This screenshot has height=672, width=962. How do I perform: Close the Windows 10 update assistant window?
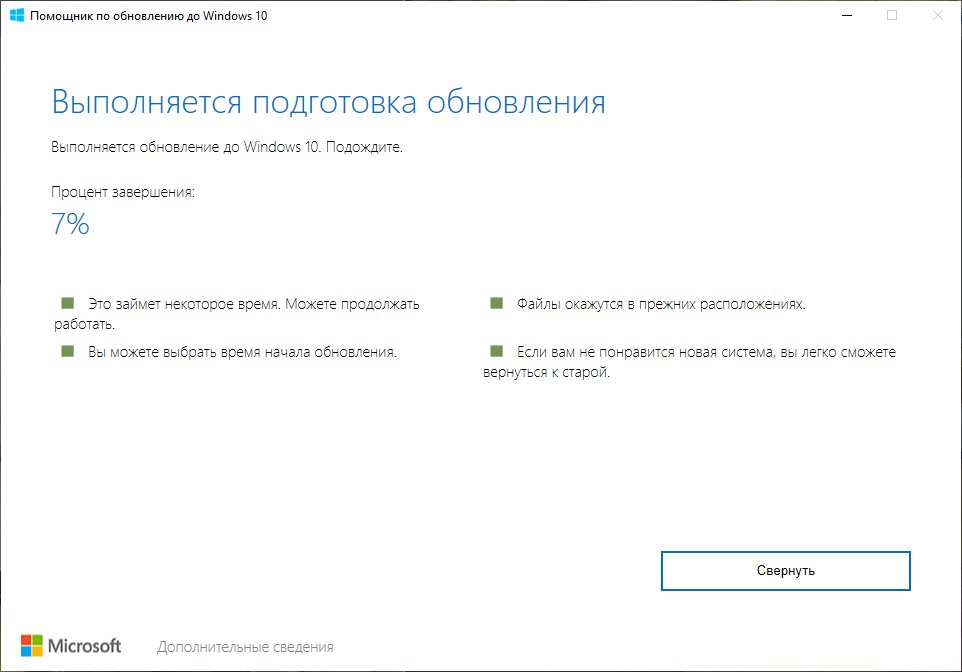coord(938,15)
